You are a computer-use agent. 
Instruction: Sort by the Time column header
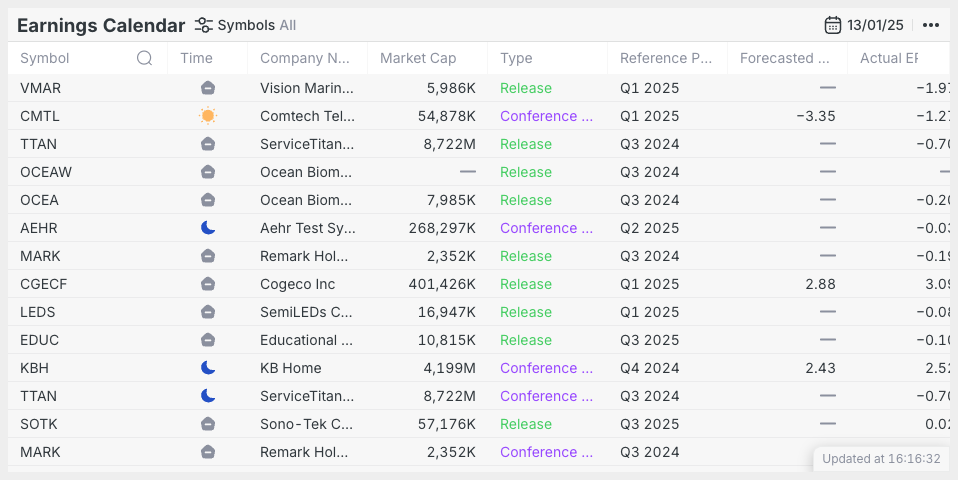(x=196, y=58)
